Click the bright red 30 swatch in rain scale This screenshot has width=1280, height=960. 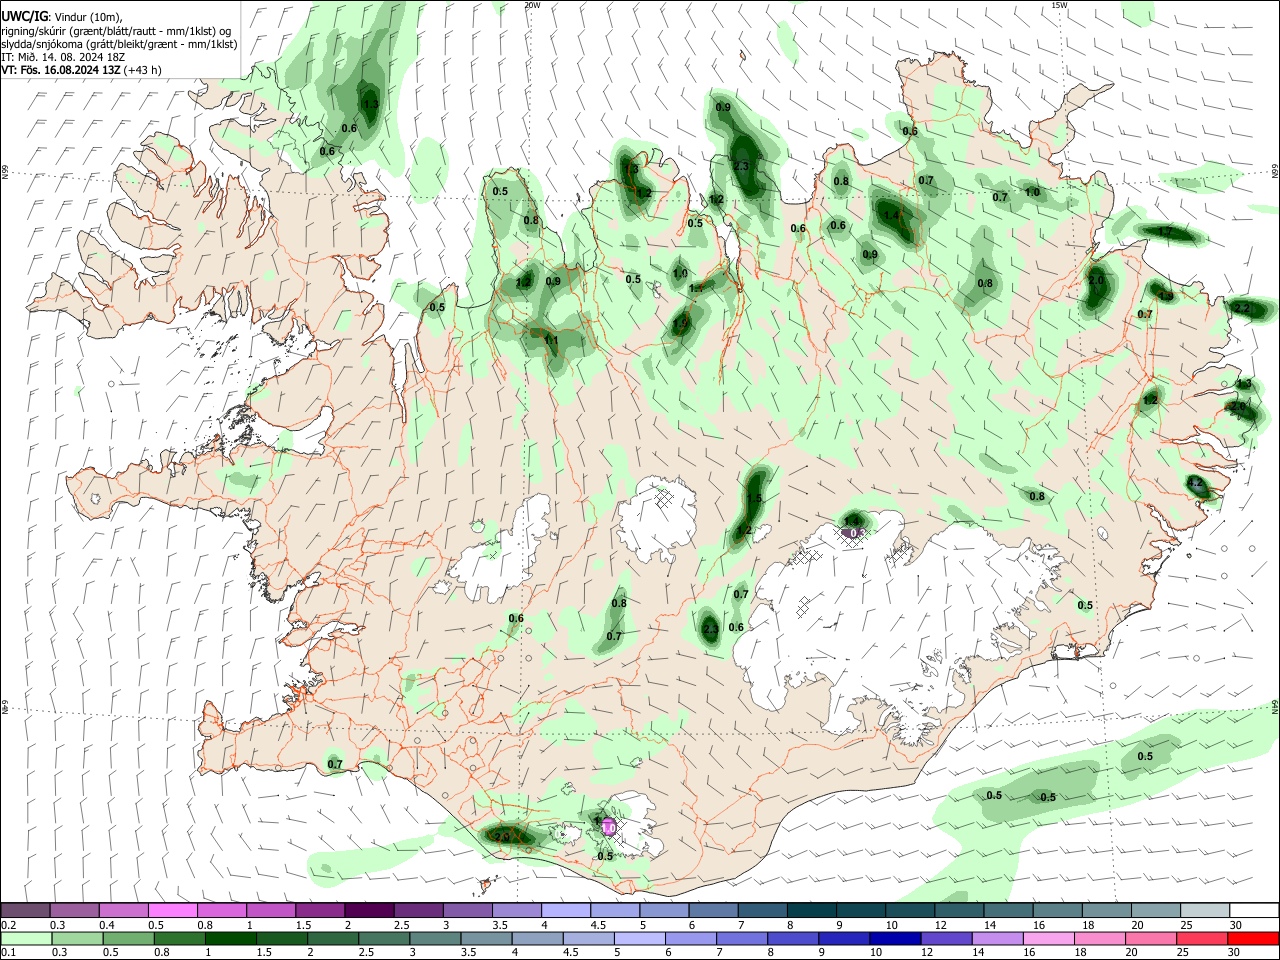[x=1252, y=939]
